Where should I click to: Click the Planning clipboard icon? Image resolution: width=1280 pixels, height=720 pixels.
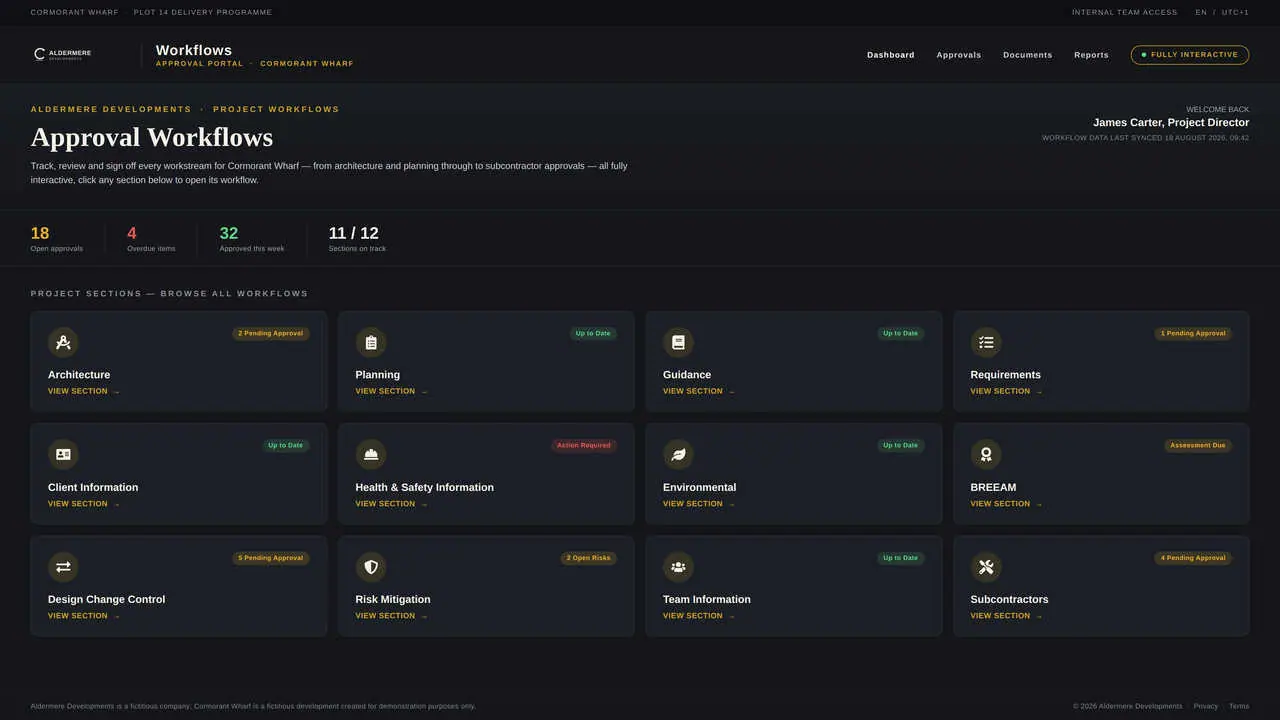point(371,343)
